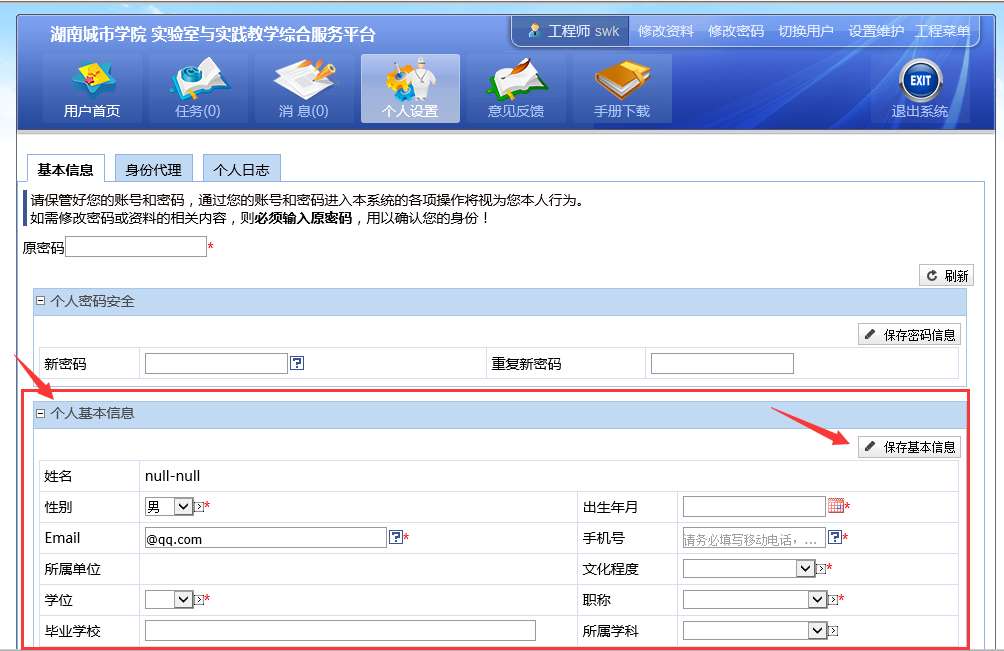Screen dimensions: 1004x651
Task: Click the 刷新 refresh button
Action: pos(946,276)
